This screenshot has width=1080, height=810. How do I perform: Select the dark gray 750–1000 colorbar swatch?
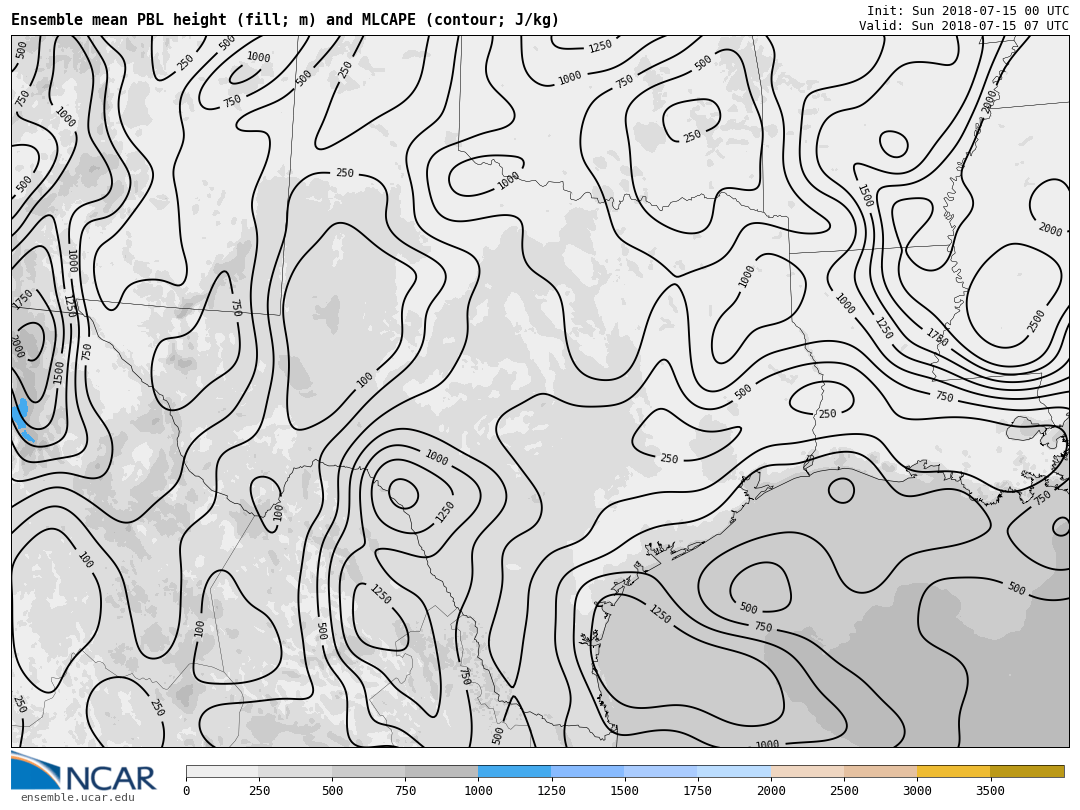pyautogui.click(x=441, y=772)
